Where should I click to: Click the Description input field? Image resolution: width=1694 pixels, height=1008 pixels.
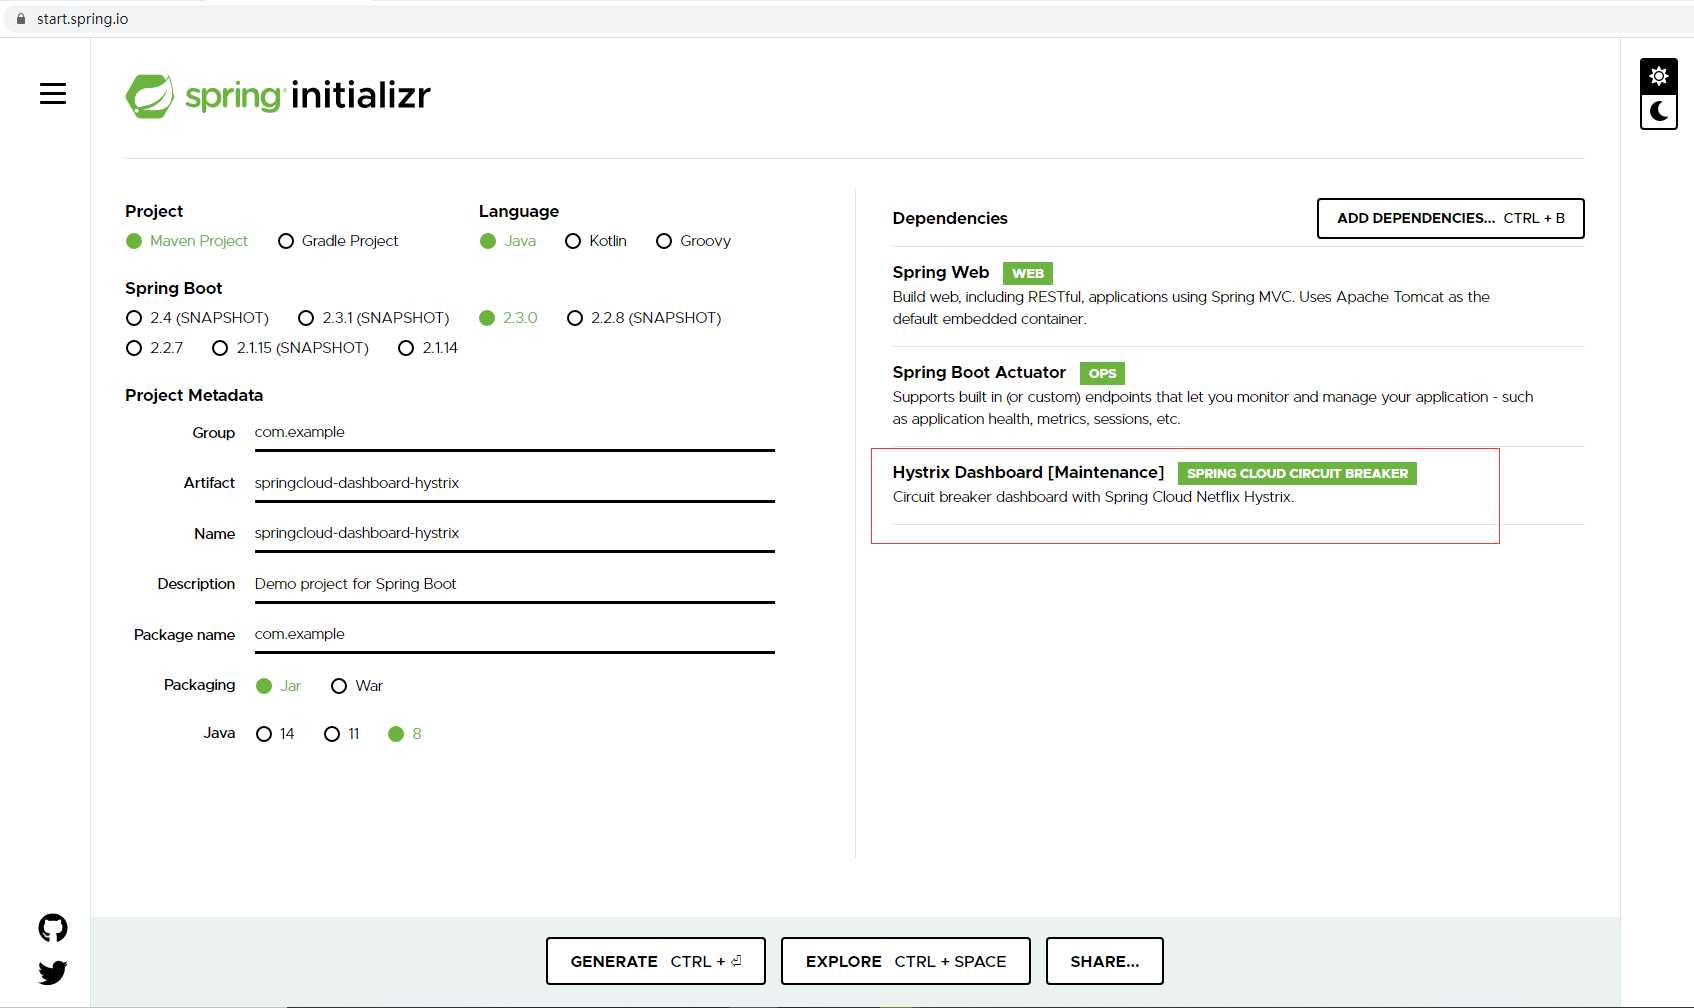(x=514, y=584)
